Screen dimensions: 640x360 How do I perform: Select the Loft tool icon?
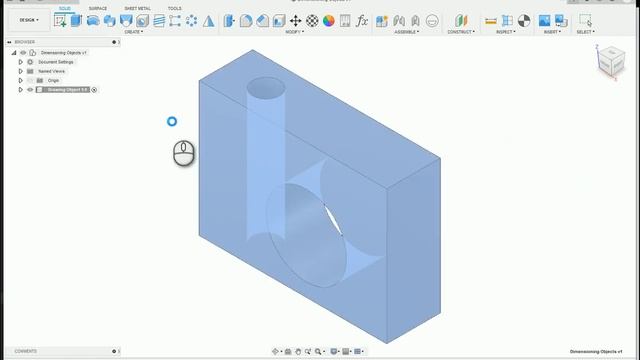tap(126, 20)
